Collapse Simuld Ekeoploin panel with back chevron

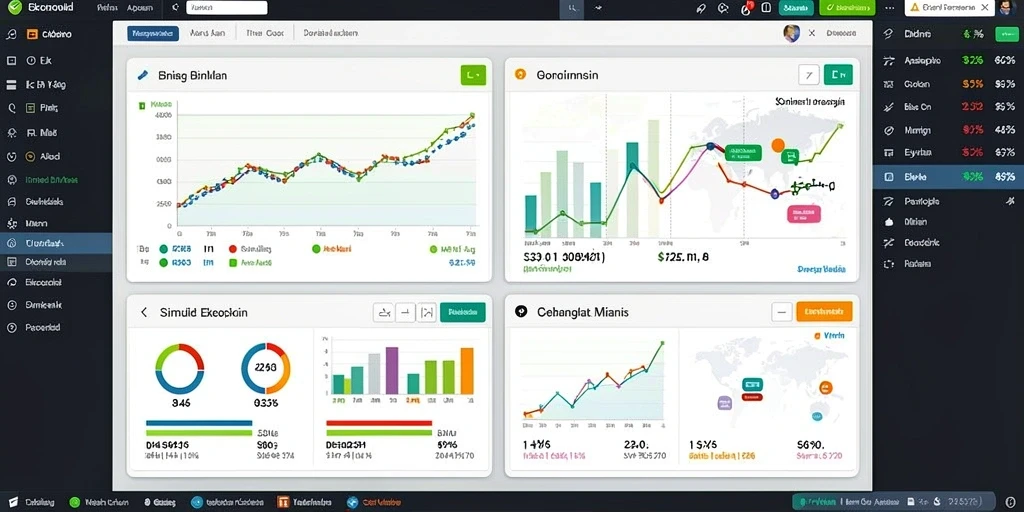144,312
